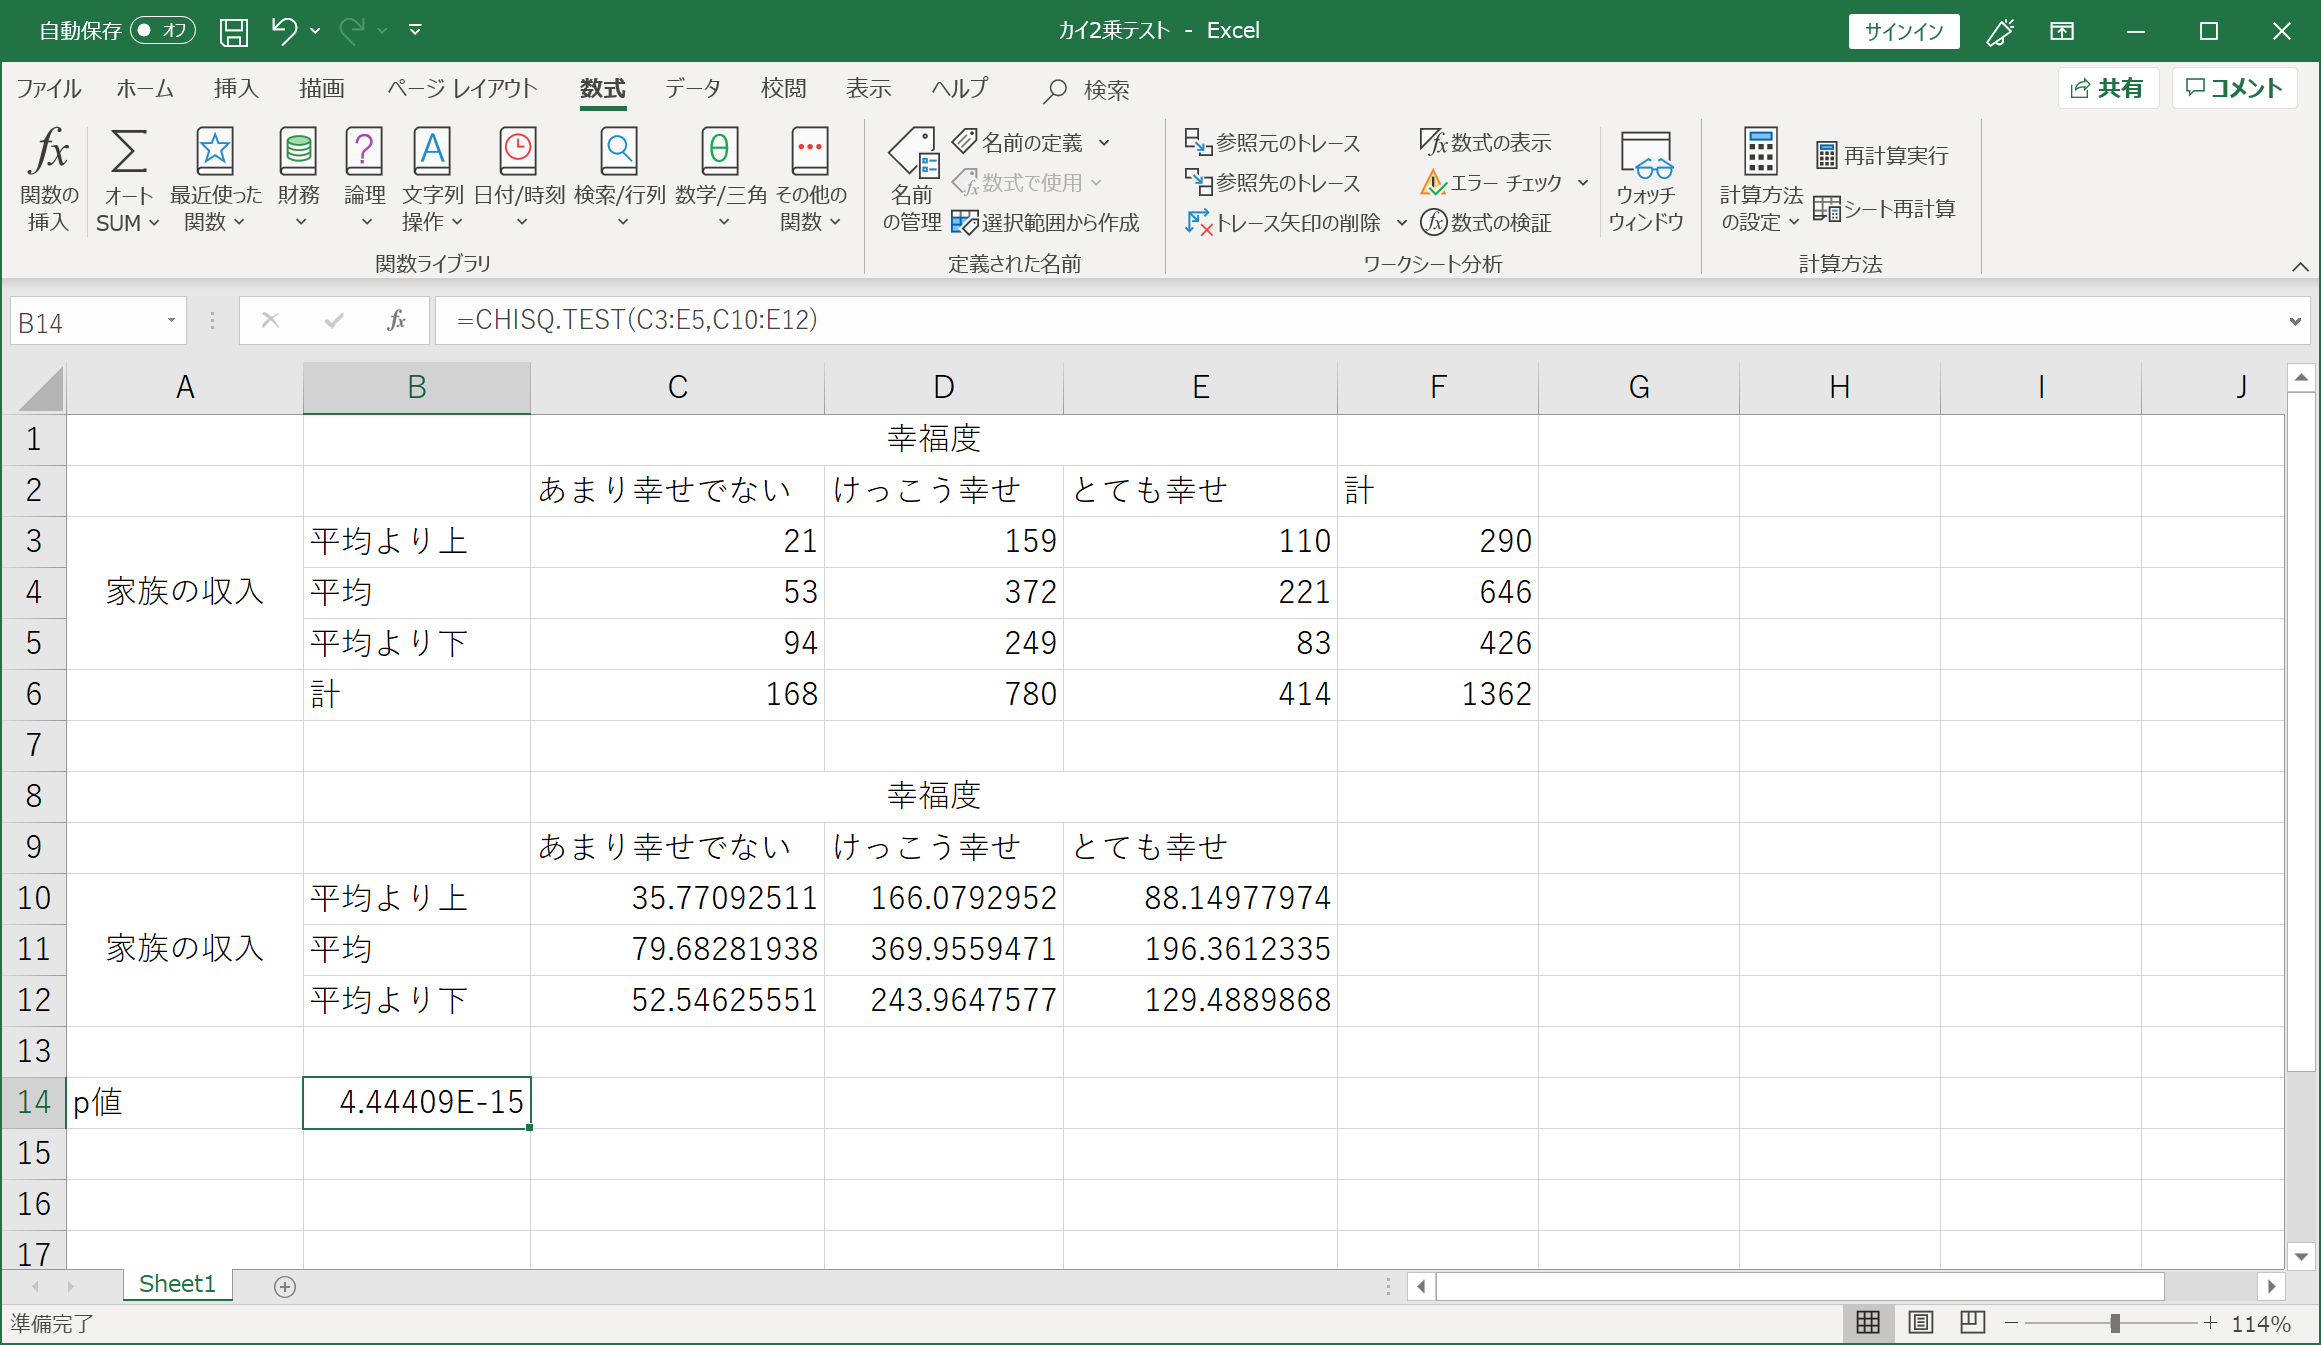Click Show Formulas (数式の表示)
Viewport: 2321px width, 1345px height.
1485,143
